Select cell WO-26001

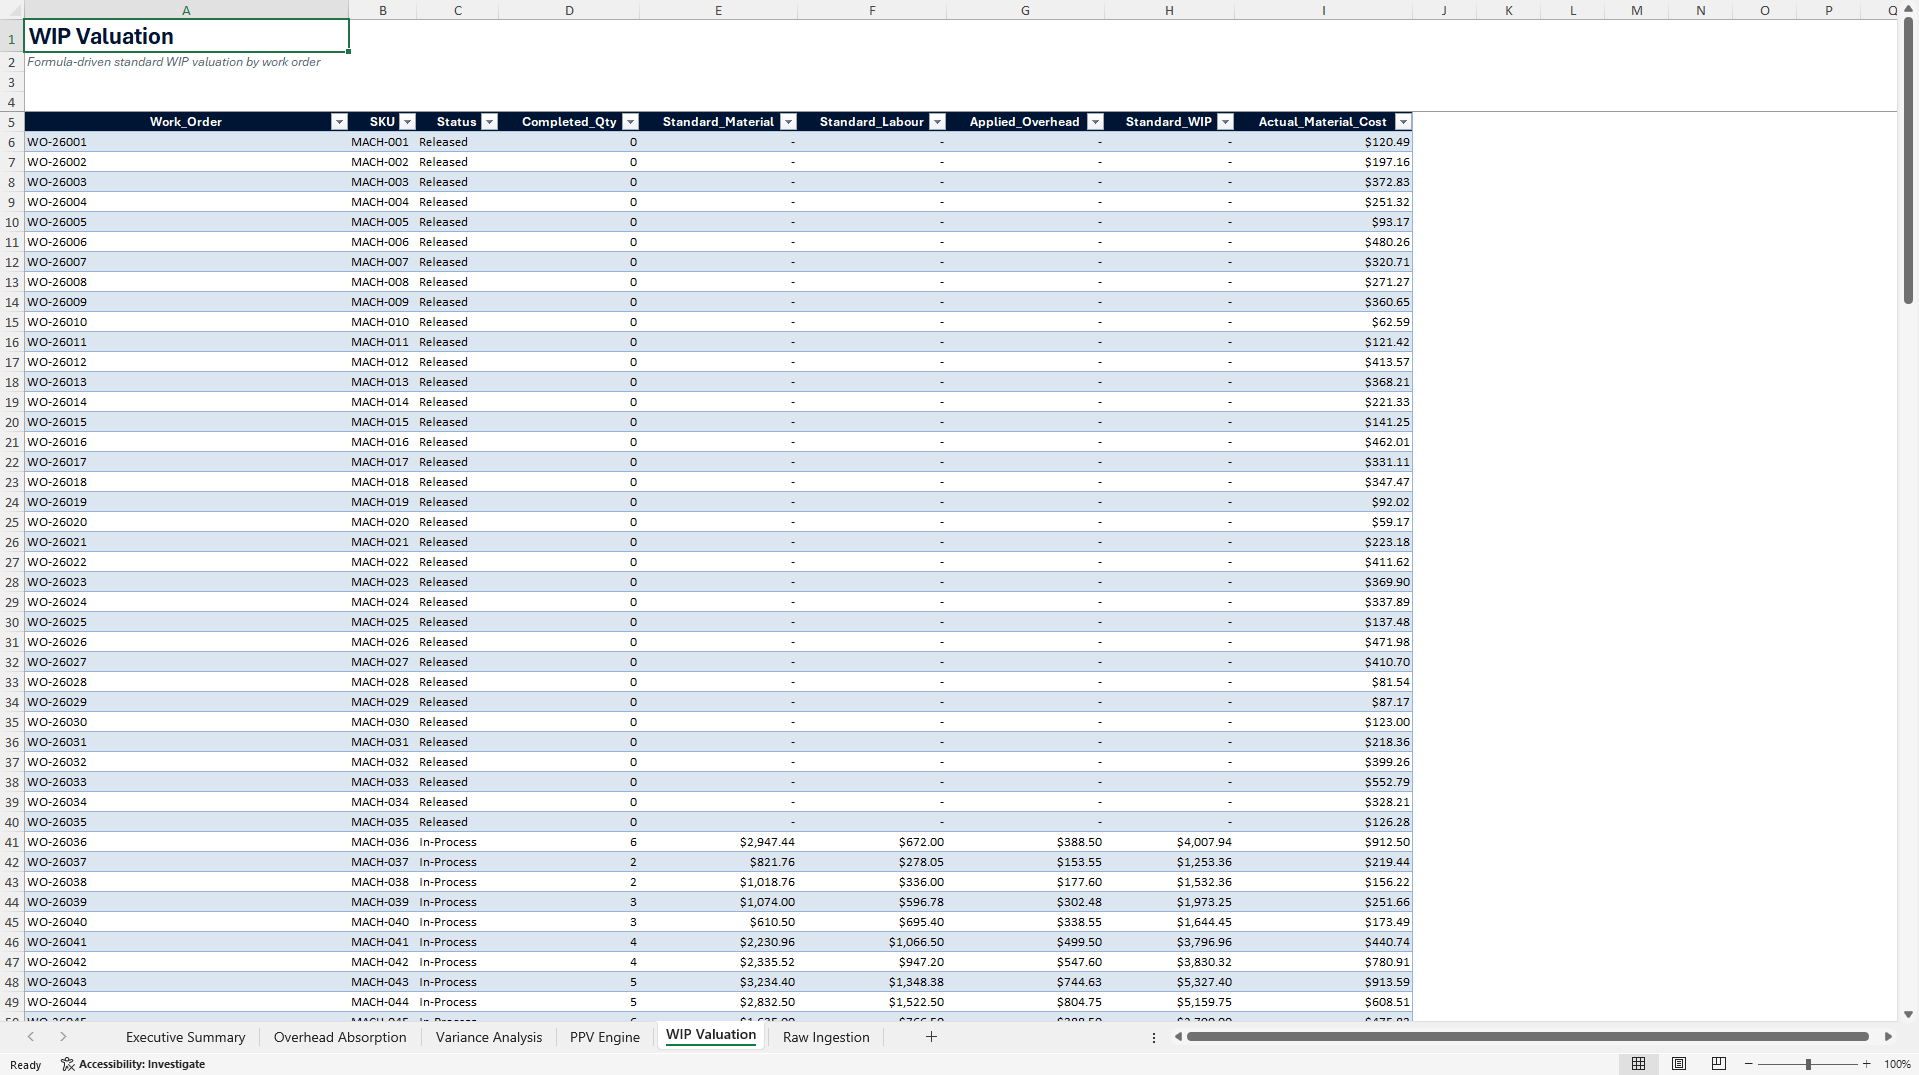point(186,142)
